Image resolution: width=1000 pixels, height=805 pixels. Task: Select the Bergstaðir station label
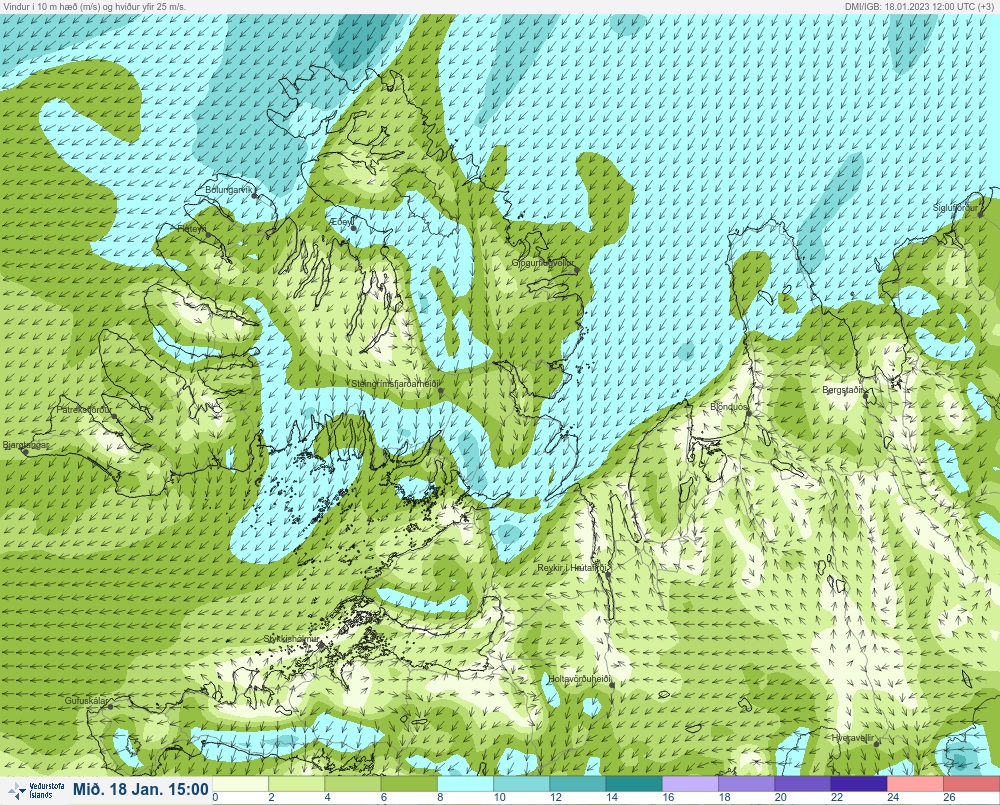842,389
